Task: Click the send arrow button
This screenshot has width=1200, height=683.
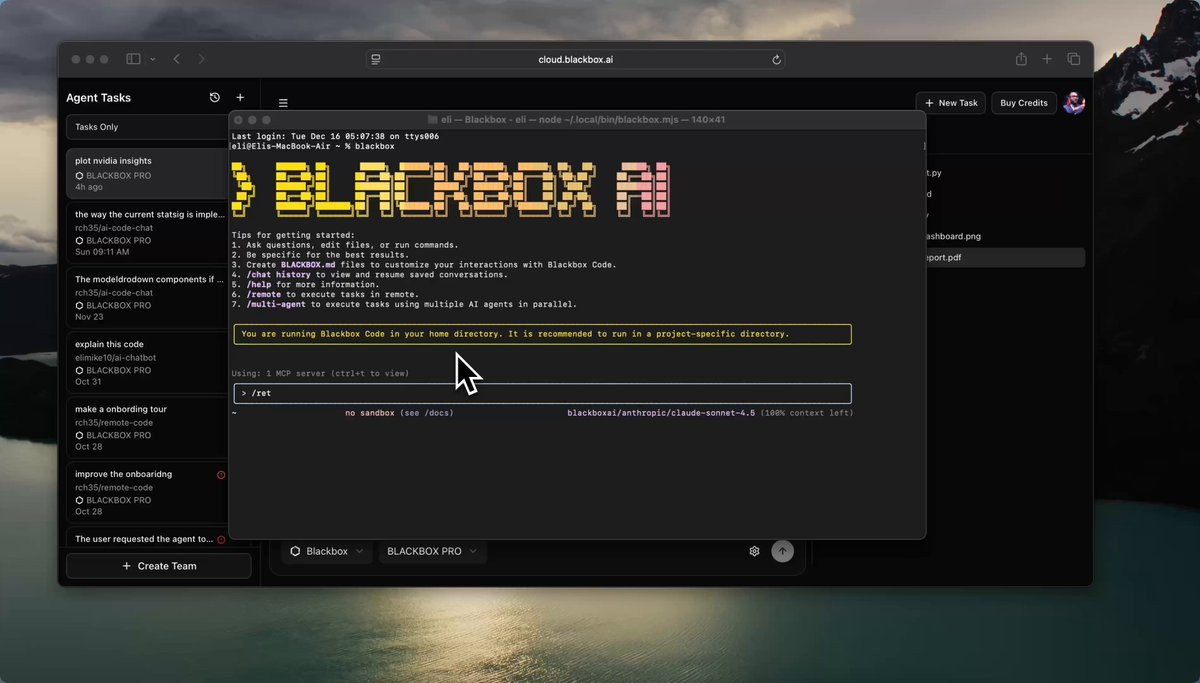Action: [x=783, y=551]
